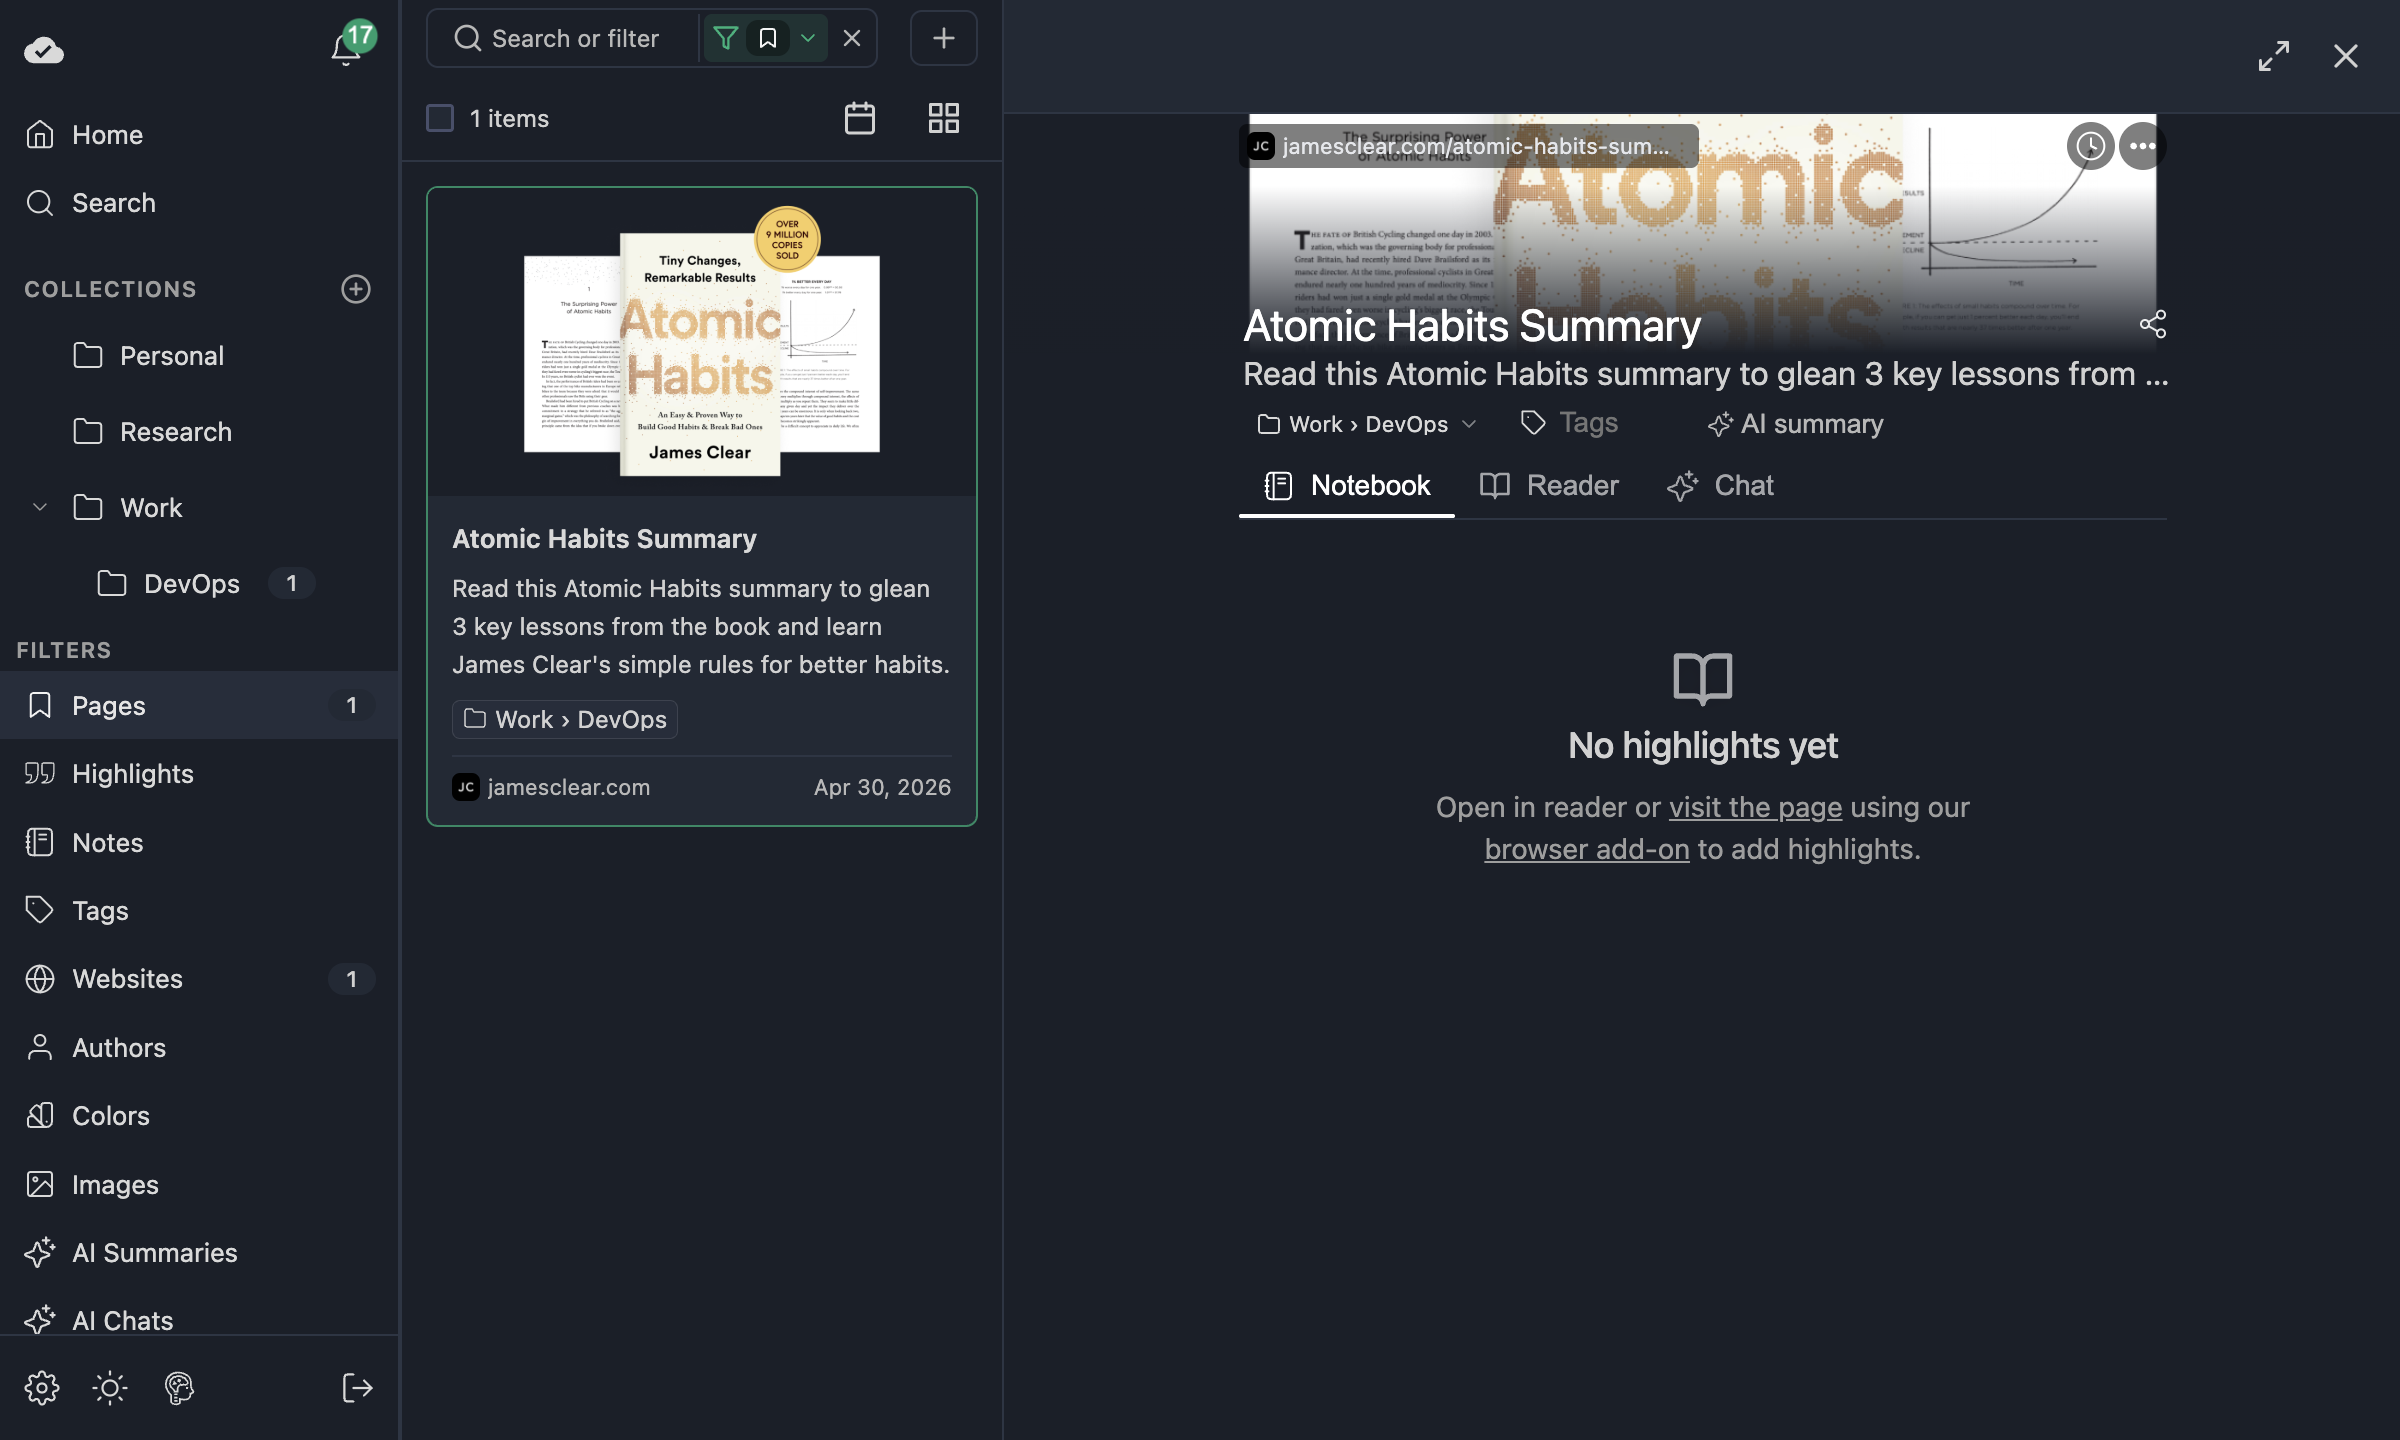Open the Tags filter in sidebar
Image resolution: width=2400 pixels, height=1440 pixels.
[x=200, y=910]
